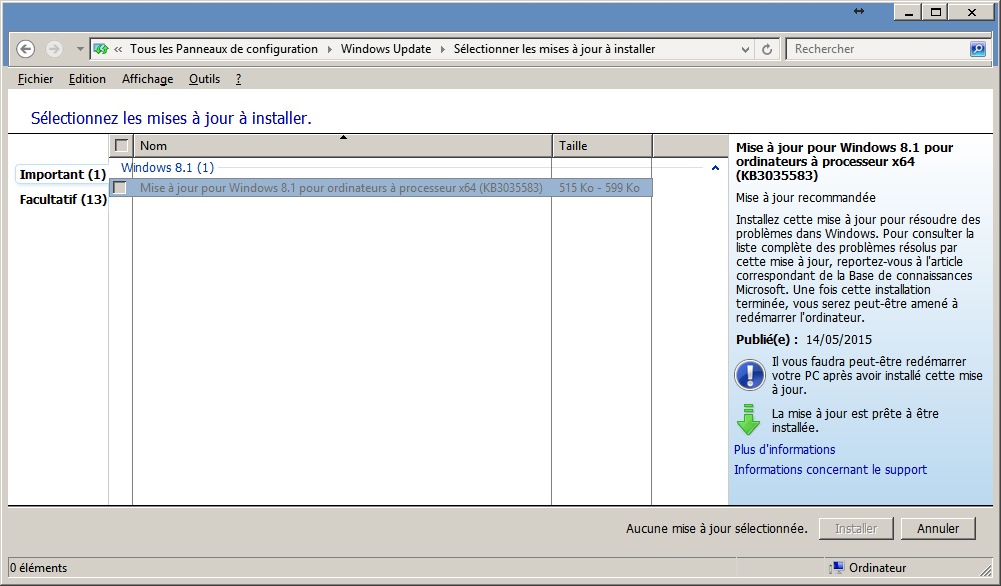1001x586 pixels.
Task: Click the Windows 8.1 (1) group label
Action: [167, 168]
